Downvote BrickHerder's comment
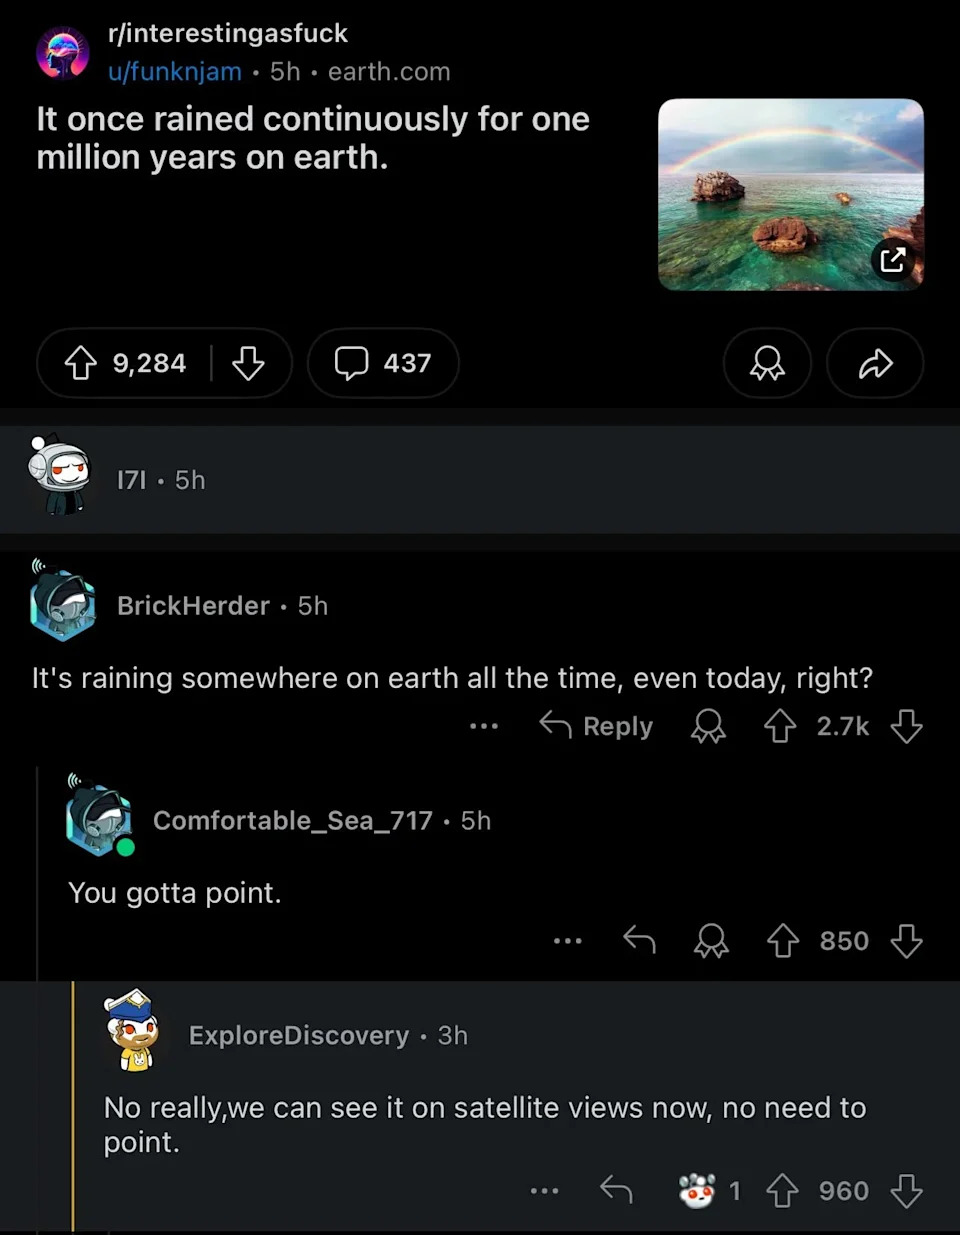Screen dimensions: 960x1235 pyautogui.click(x=906, y=726)
